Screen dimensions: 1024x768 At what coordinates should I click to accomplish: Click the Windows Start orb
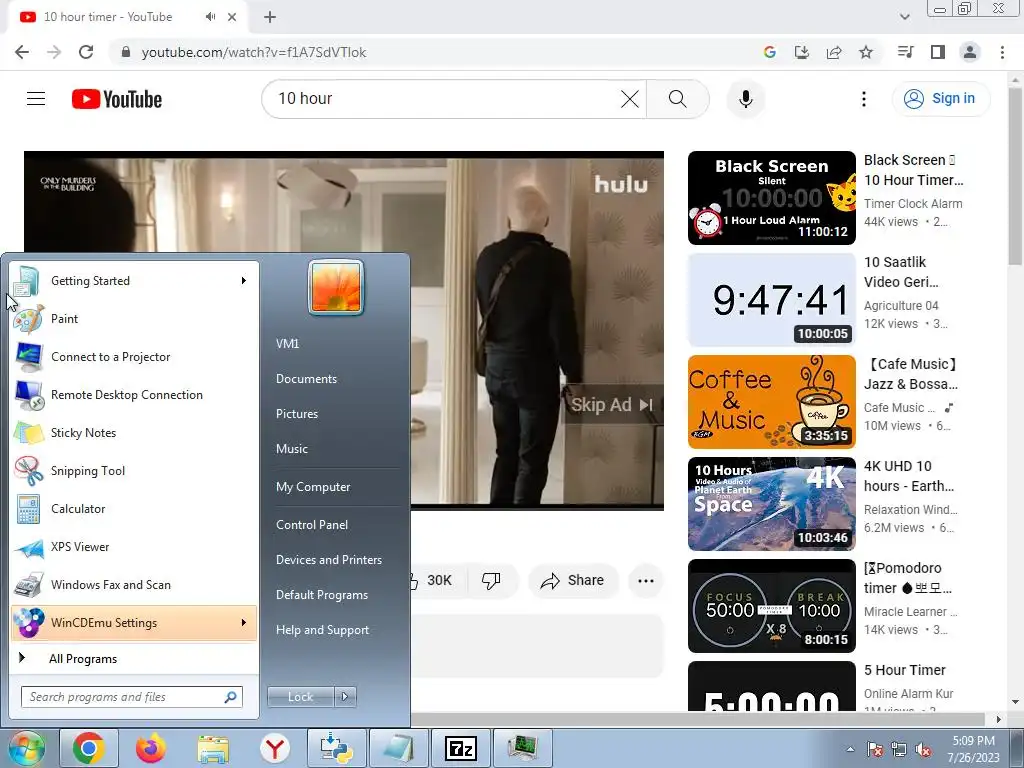click(x=27, y=748)
